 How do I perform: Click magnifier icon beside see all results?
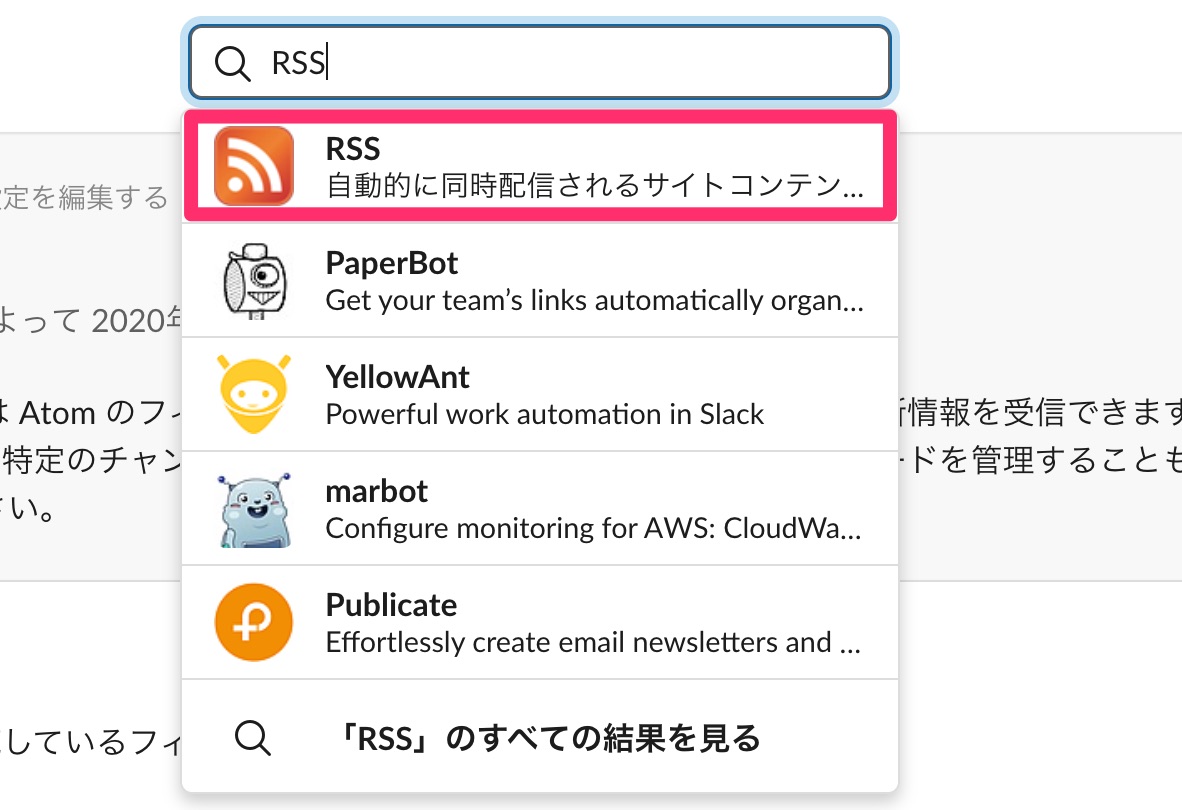pos(253,738)
